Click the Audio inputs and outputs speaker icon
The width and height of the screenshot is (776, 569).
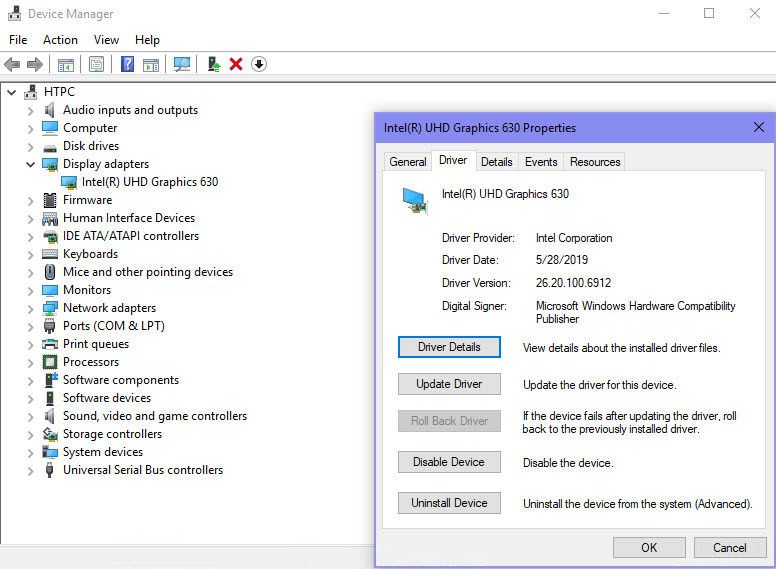click(x=49, y=110)
